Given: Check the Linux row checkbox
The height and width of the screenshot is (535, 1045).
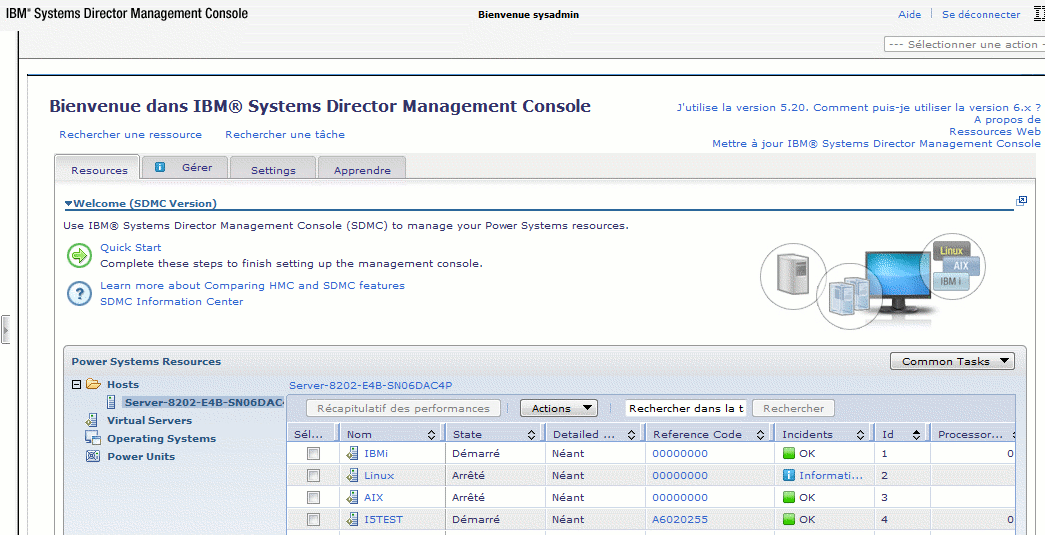Looking at the screenshot, I should click(313, 476).
